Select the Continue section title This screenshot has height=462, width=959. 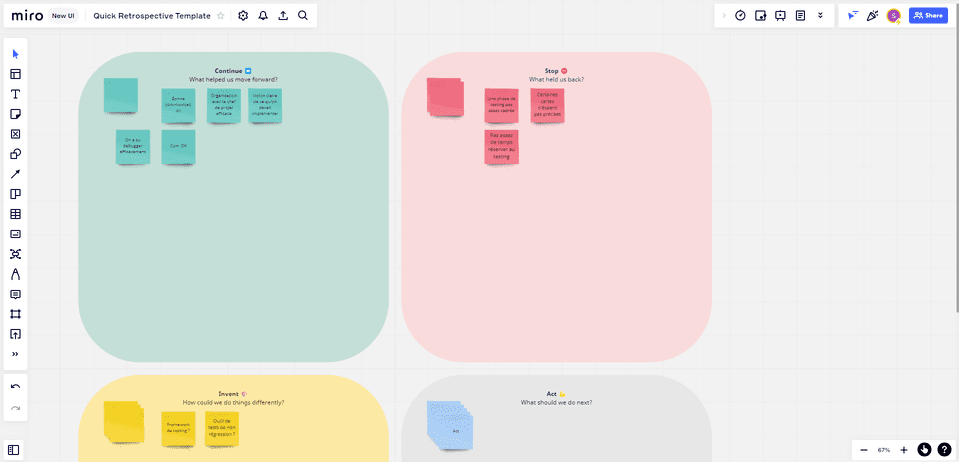click(x=232, y=71)
